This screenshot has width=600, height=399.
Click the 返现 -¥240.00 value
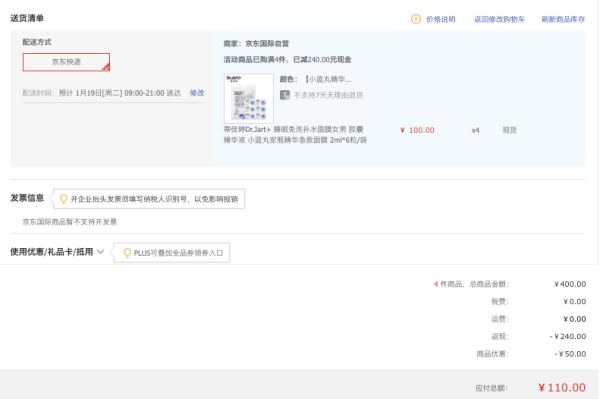tap(568, 336)
